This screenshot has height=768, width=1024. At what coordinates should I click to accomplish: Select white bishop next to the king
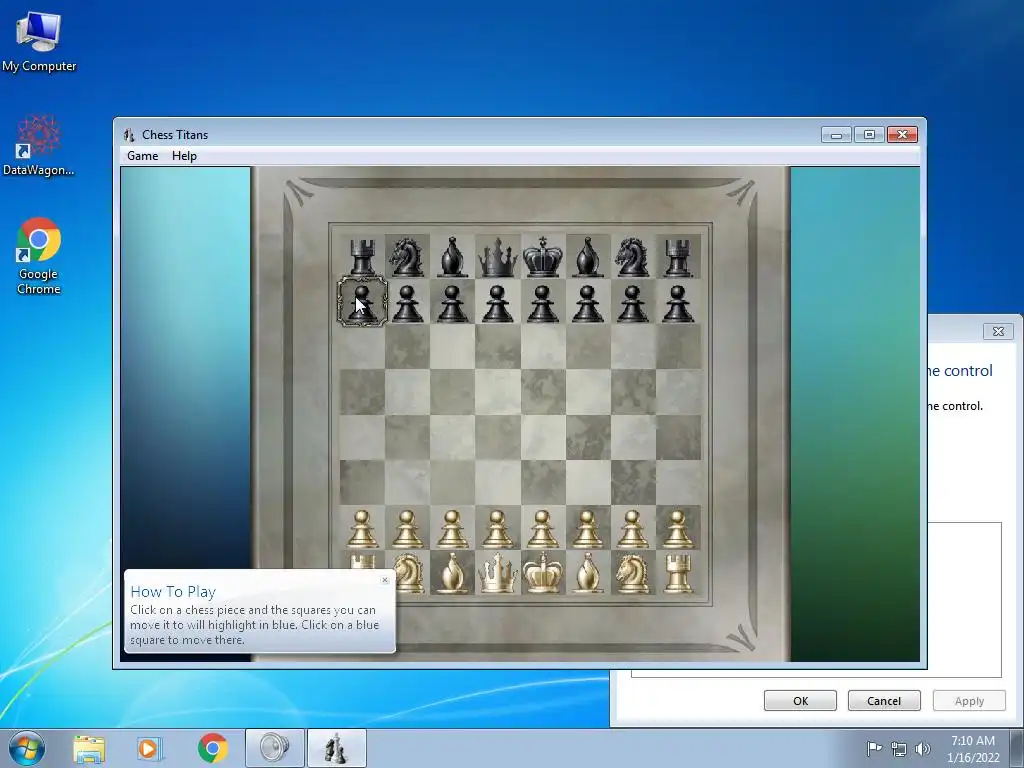[x=588, y=573]
